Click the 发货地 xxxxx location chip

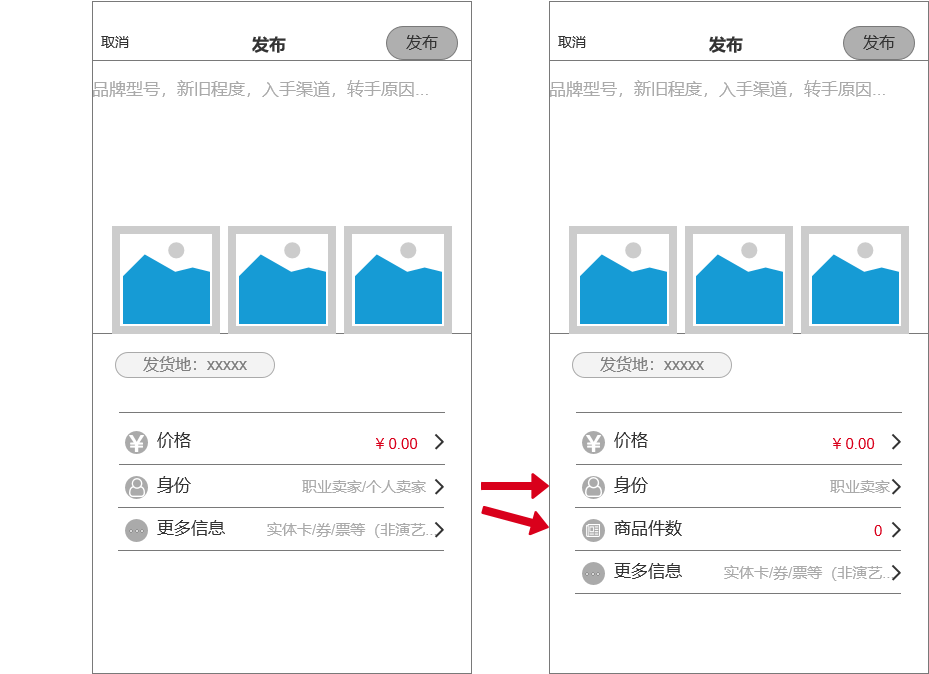coord(195,364)
